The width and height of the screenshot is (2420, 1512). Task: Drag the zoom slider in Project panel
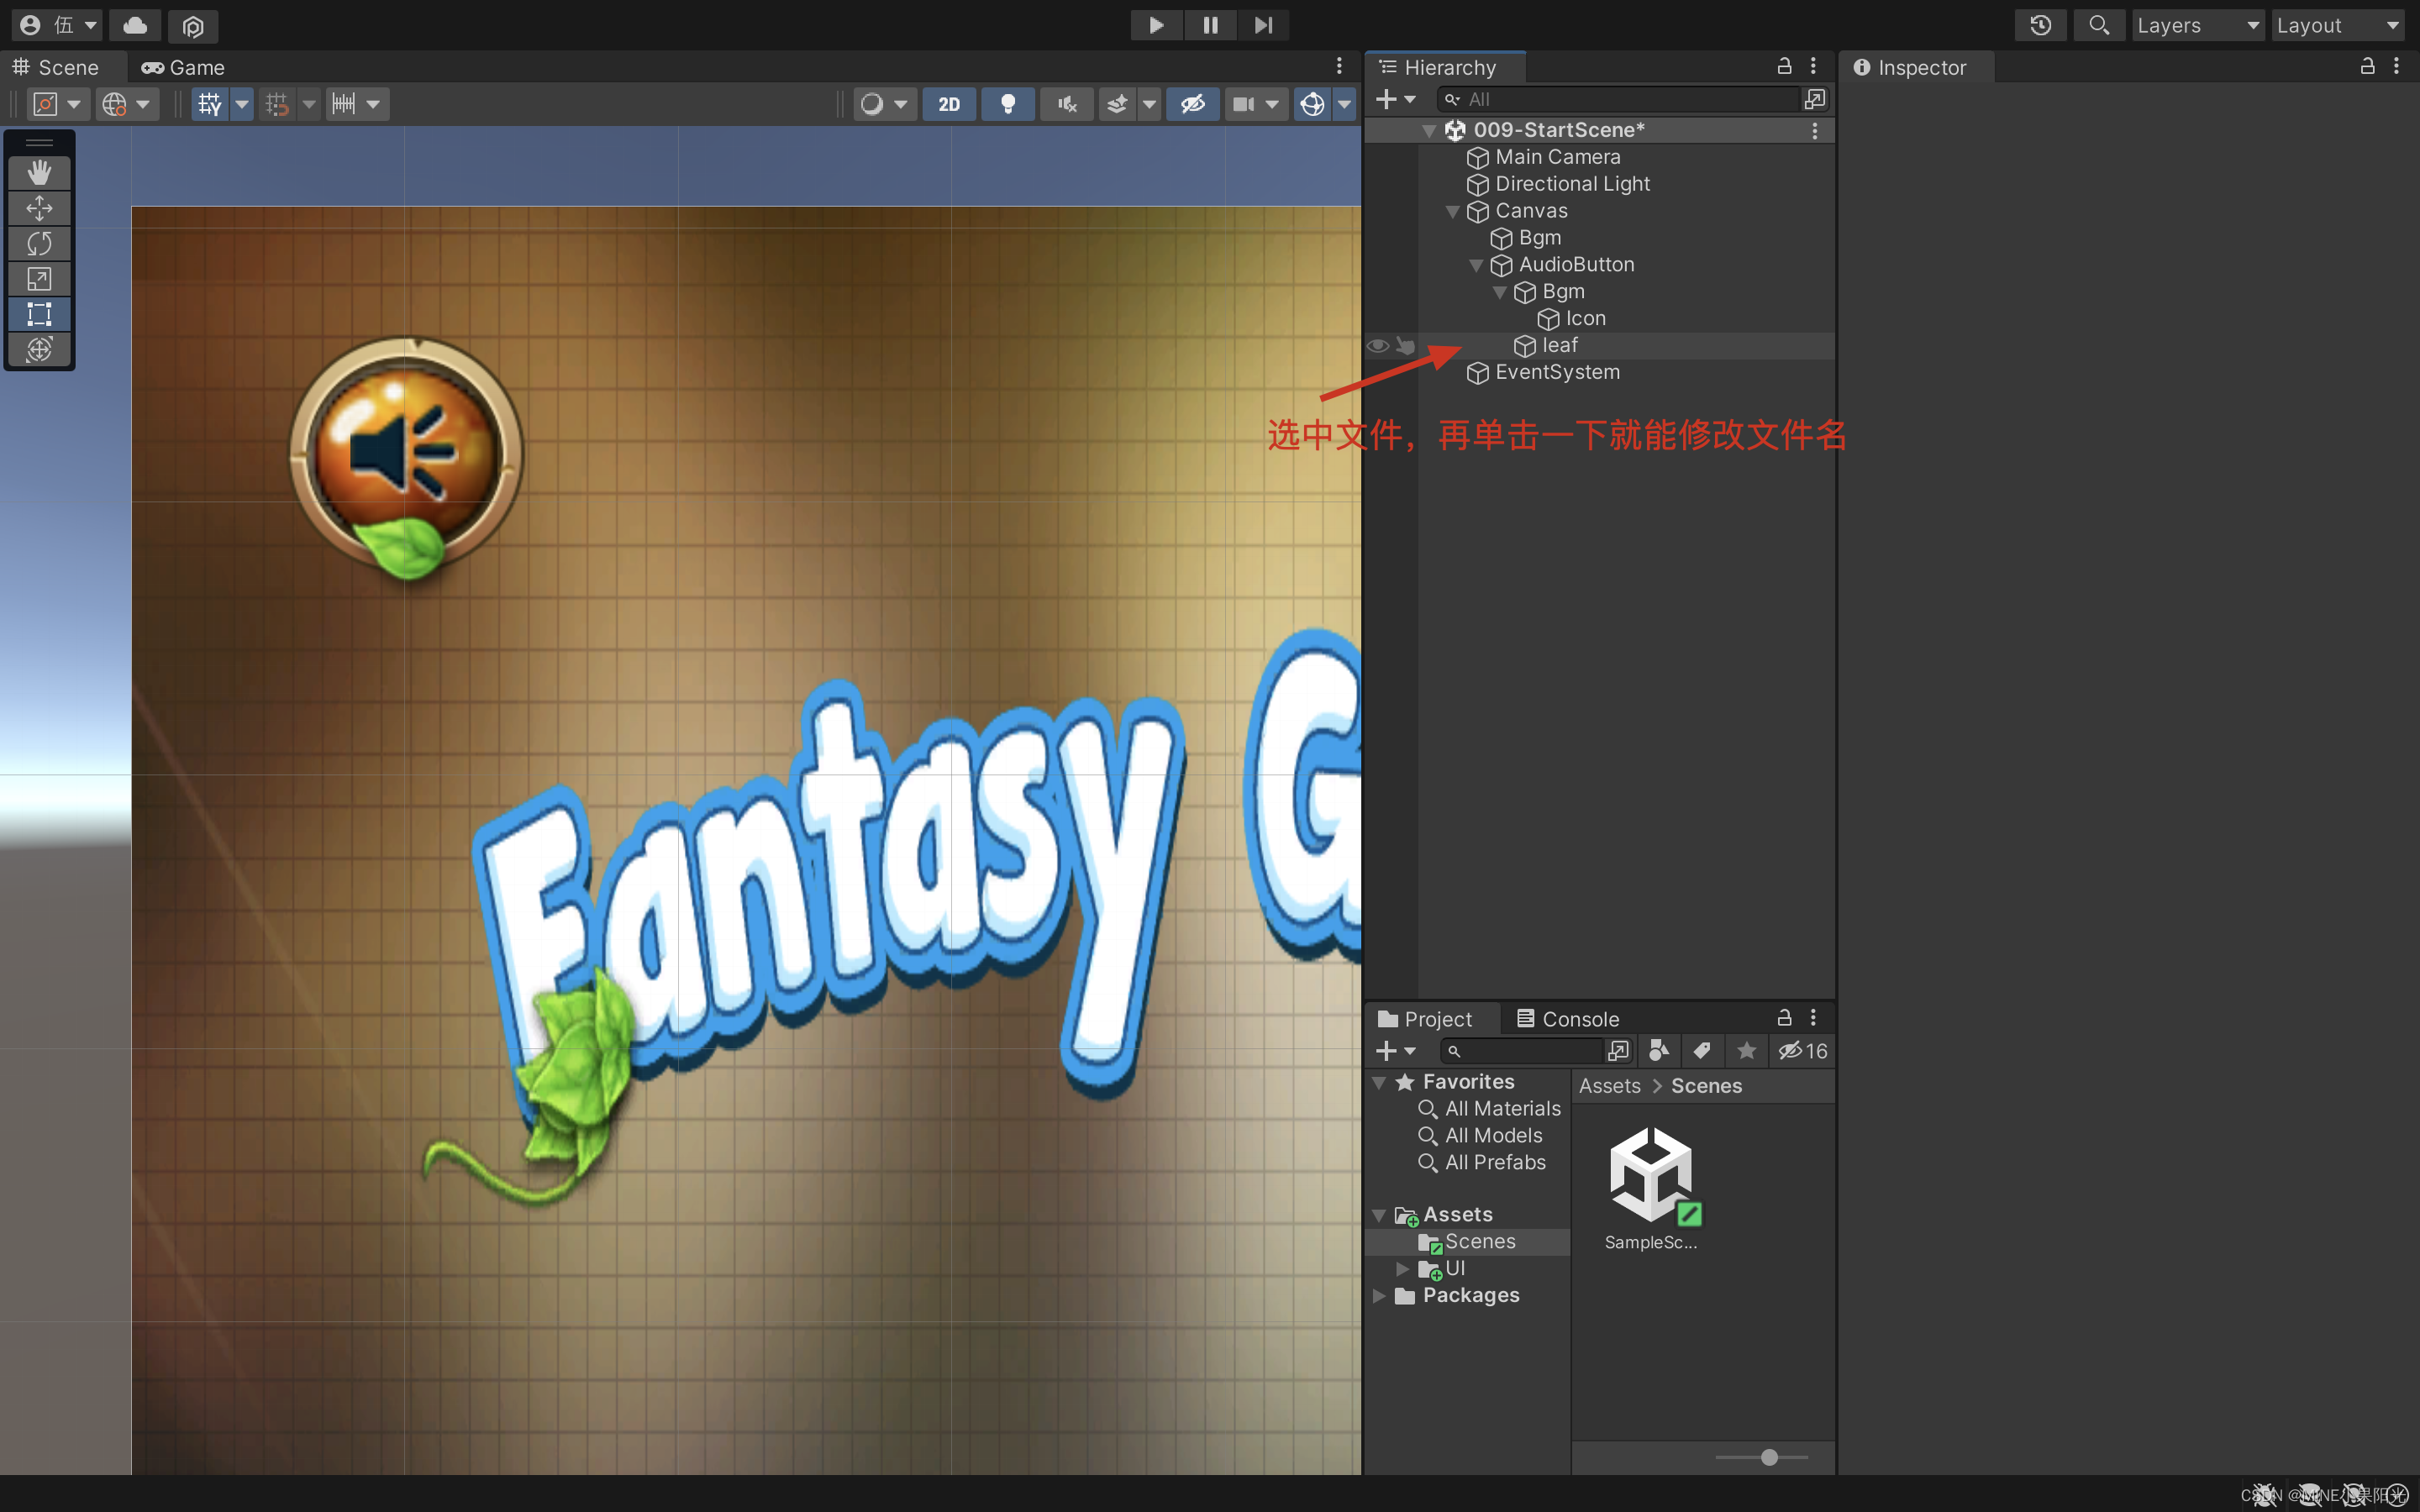(x=1769, y=1455)
